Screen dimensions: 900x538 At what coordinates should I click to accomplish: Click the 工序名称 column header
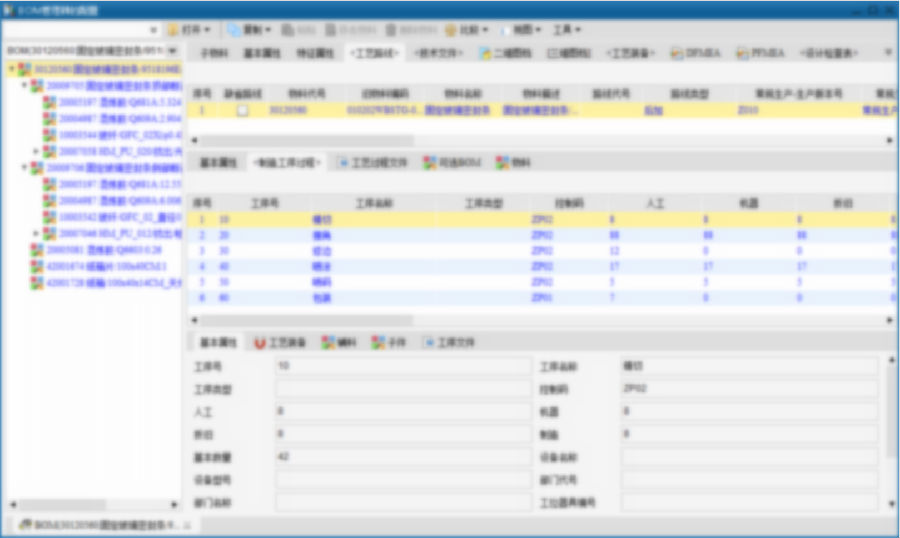tap(374, 203)
